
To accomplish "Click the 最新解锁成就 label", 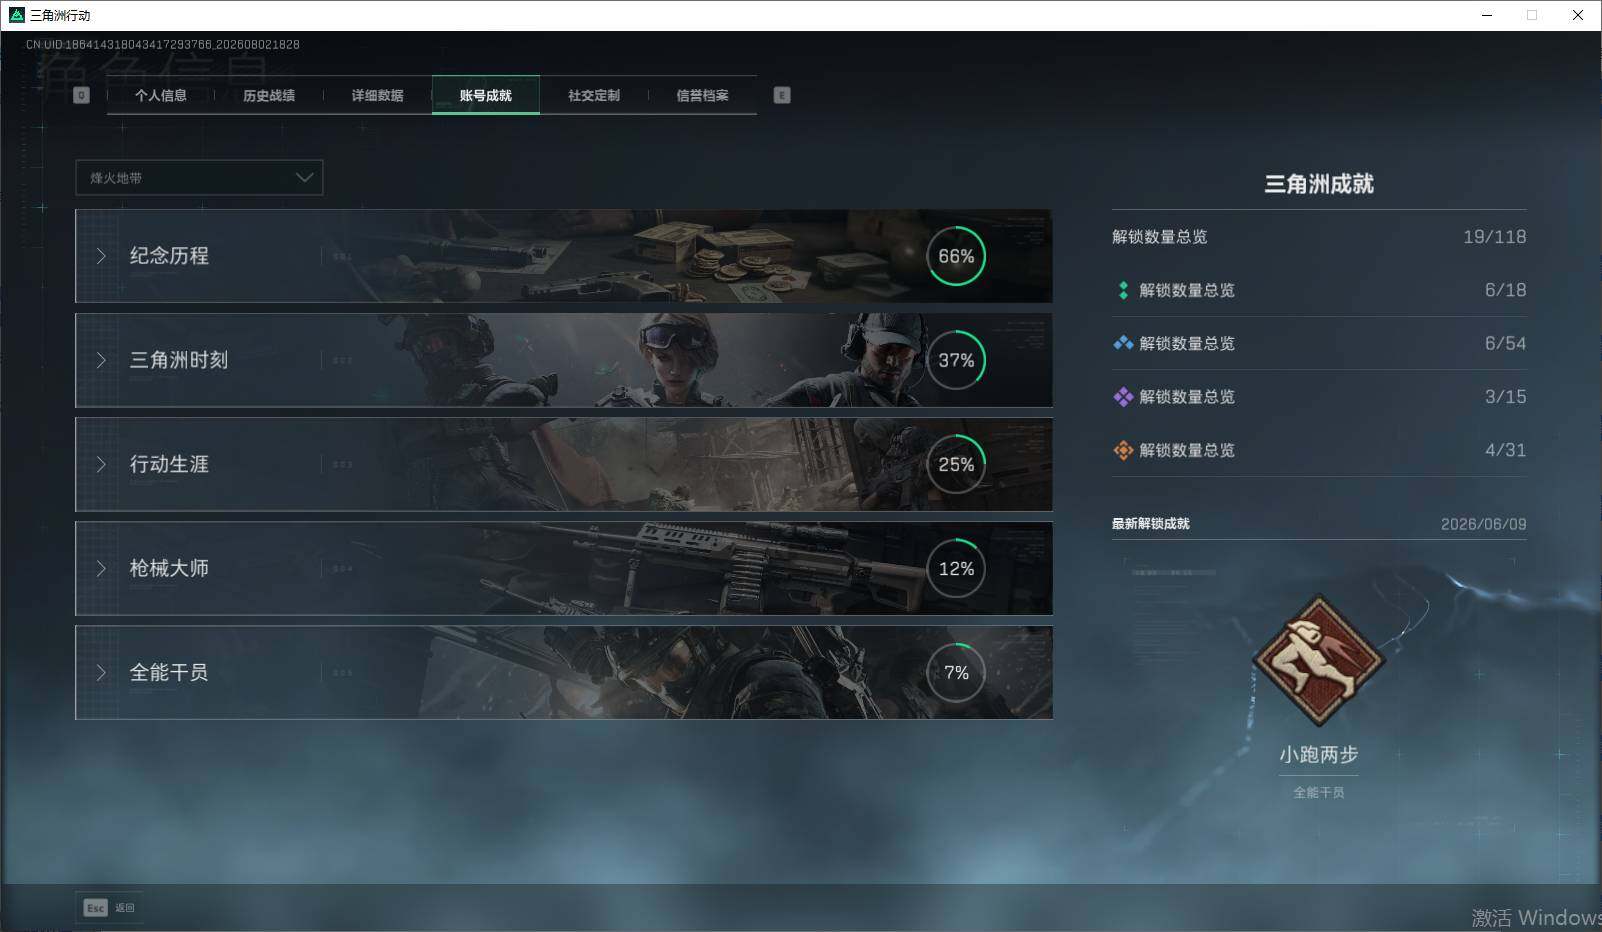I will 1151,524.
